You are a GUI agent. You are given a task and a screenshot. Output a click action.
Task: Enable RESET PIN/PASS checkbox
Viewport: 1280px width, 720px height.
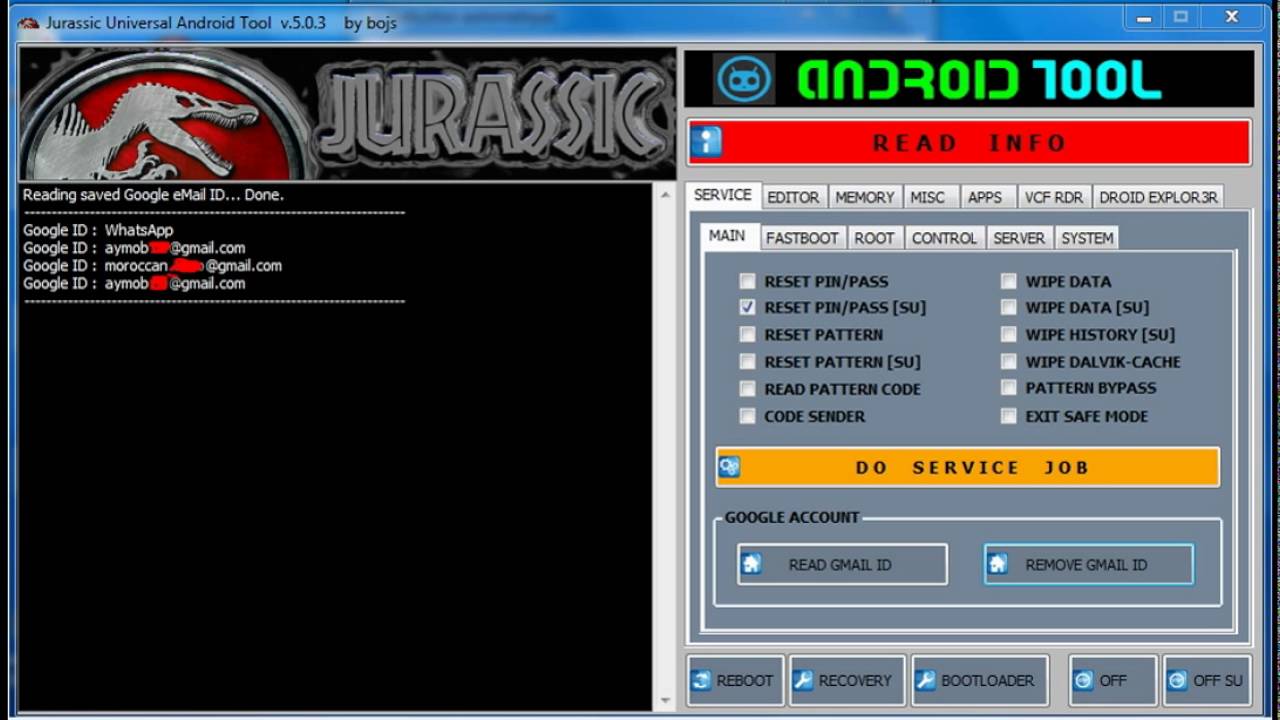(x=747, y=281)
